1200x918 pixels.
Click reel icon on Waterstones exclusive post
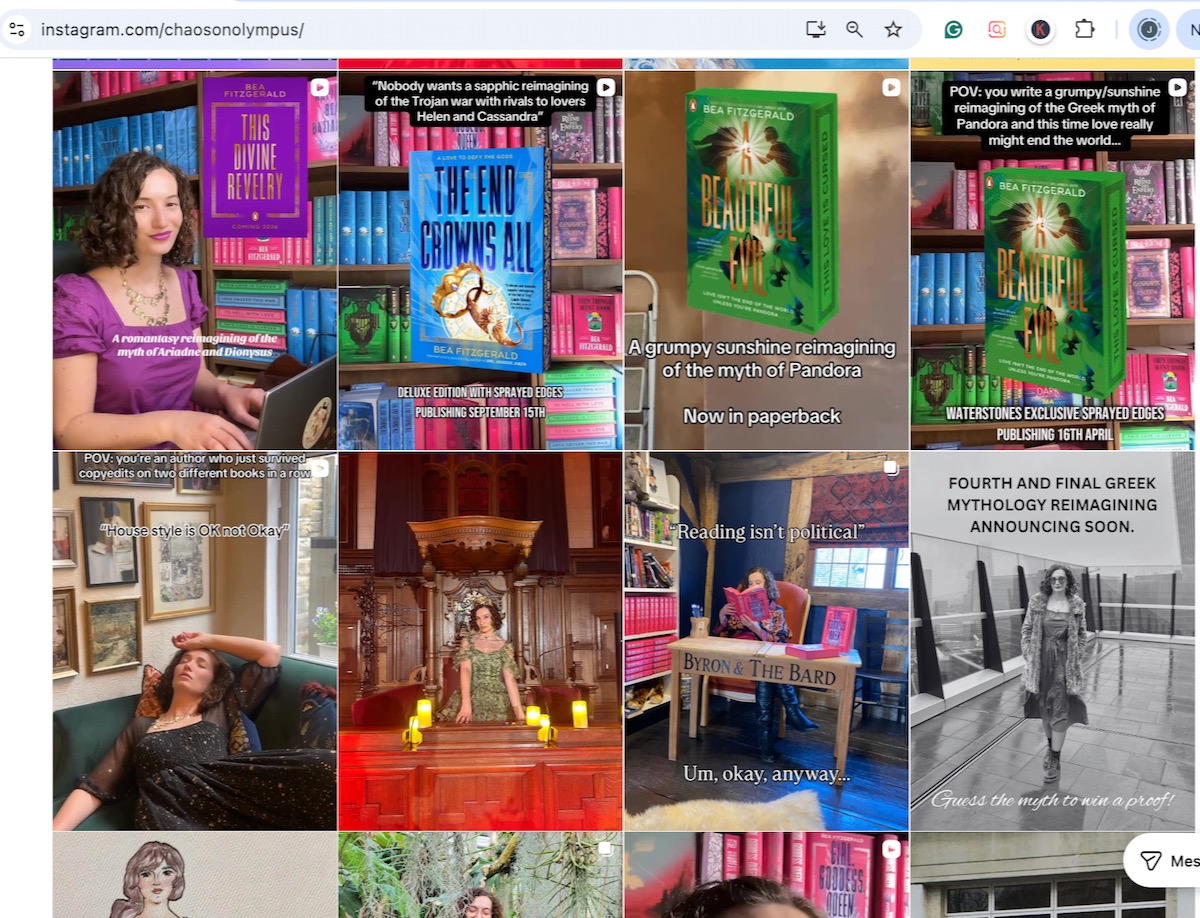(x=1177, y=88)
